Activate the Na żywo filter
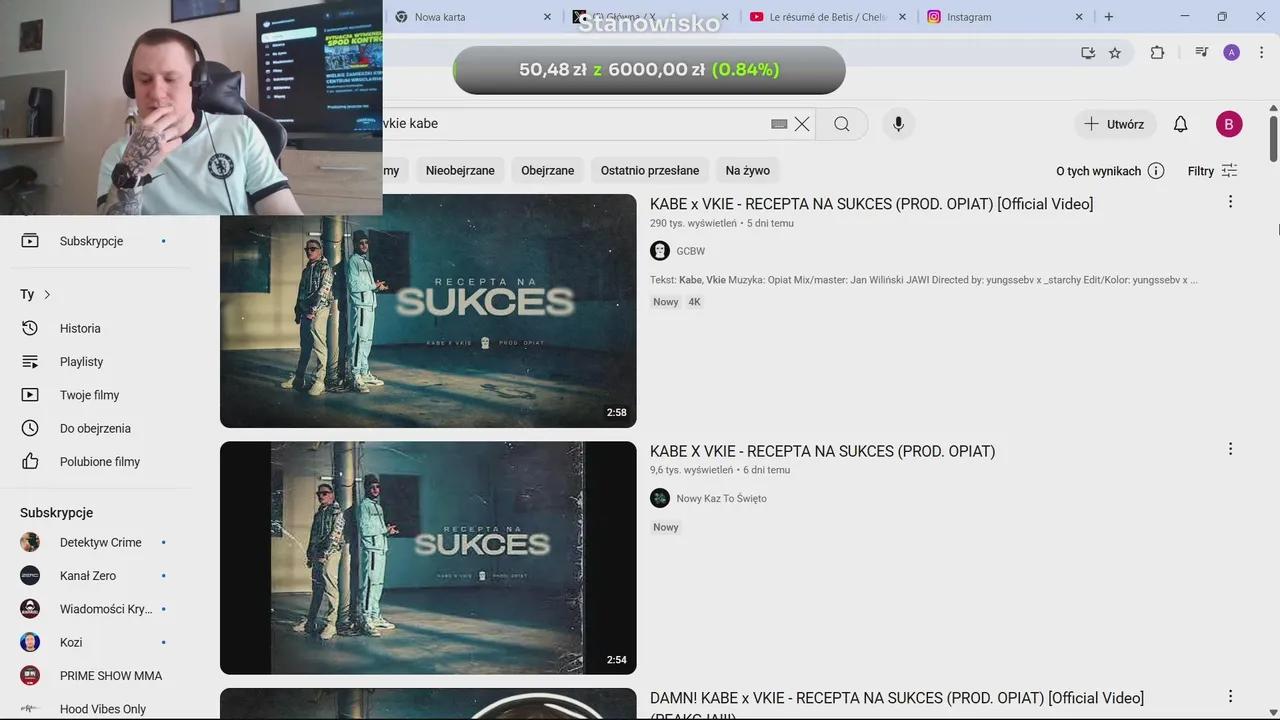Viewport: 1280px width, 720px height. coord(747,170)
